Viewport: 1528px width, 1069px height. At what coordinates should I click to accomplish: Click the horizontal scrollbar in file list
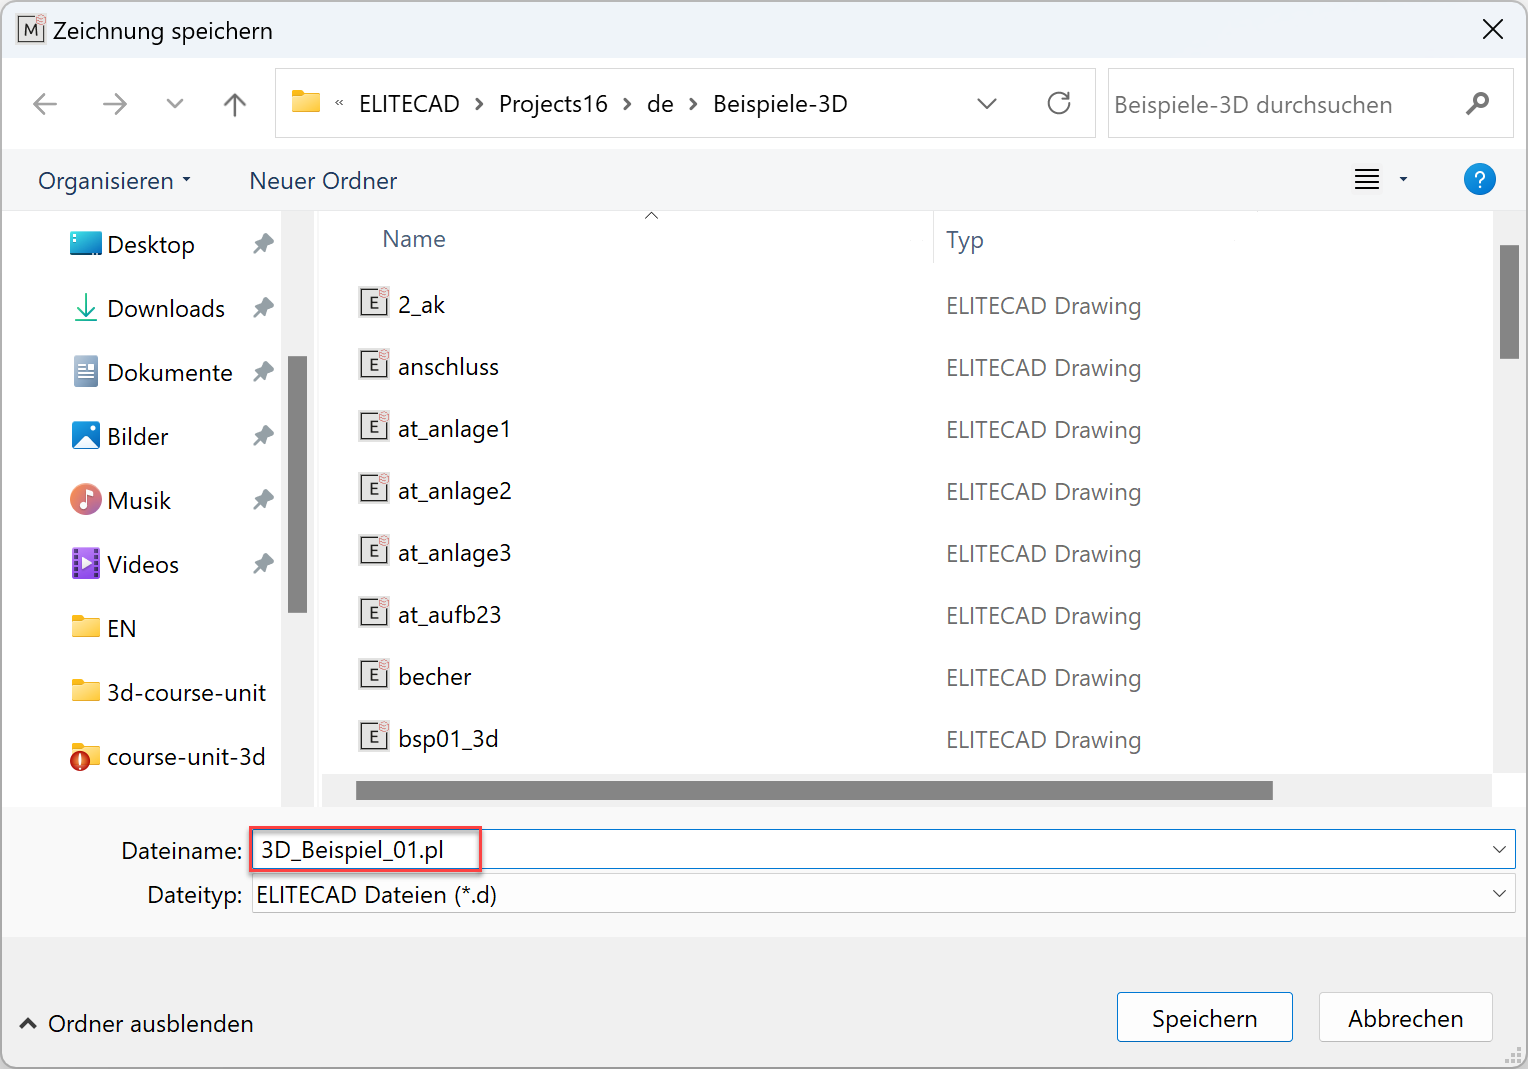(813, 791)
